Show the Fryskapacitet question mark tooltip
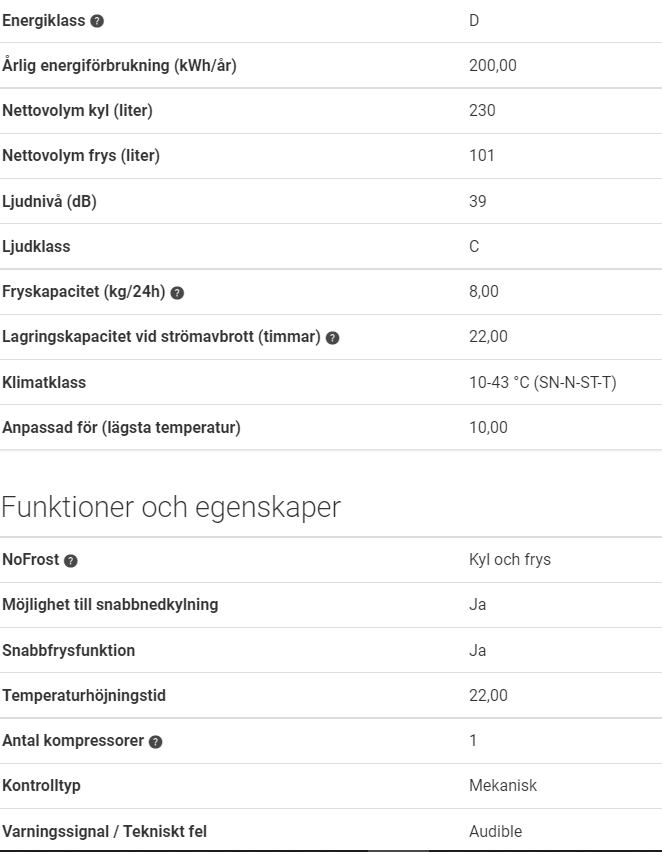The image size is (662, 852). tap(177, 293)
